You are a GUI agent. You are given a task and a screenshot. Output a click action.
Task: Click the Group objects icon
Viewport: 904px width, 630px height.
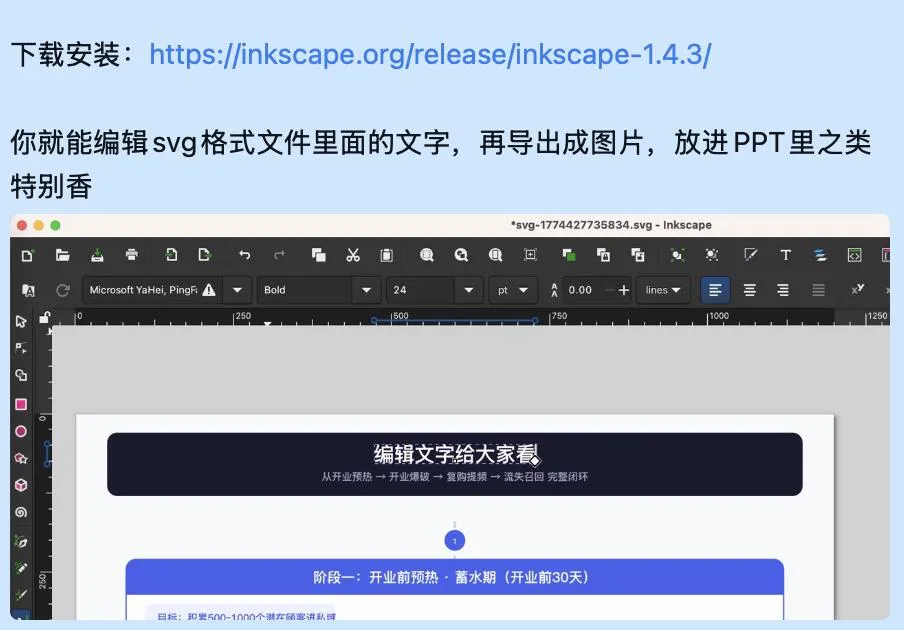point(677,255)
